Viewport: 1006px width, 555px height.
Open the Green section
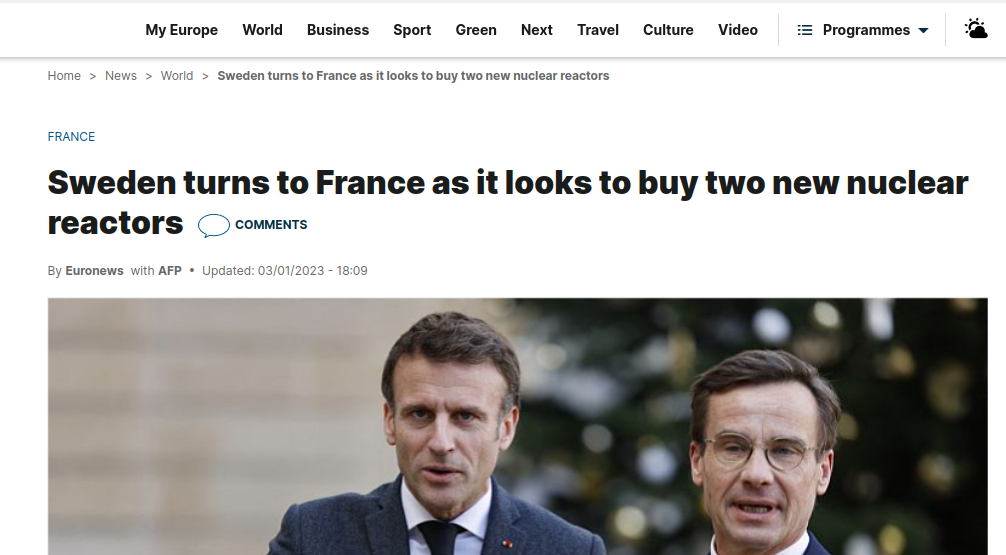[x=476, y=30]
